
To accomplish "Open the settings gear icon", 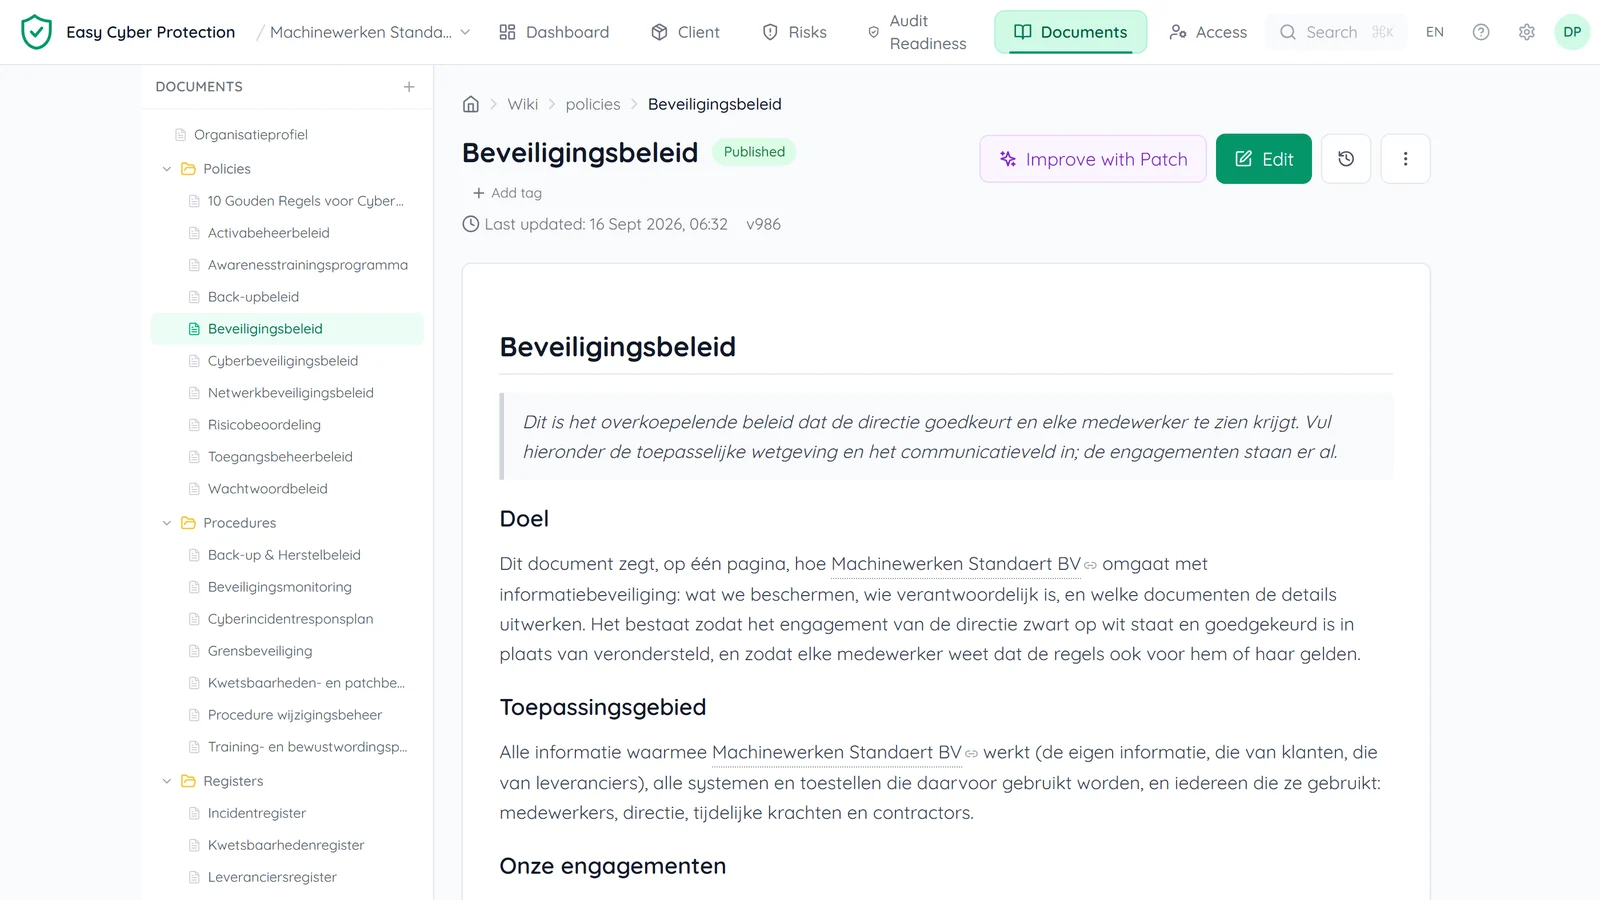I will pyautogui.click(x=1527, y=32).
